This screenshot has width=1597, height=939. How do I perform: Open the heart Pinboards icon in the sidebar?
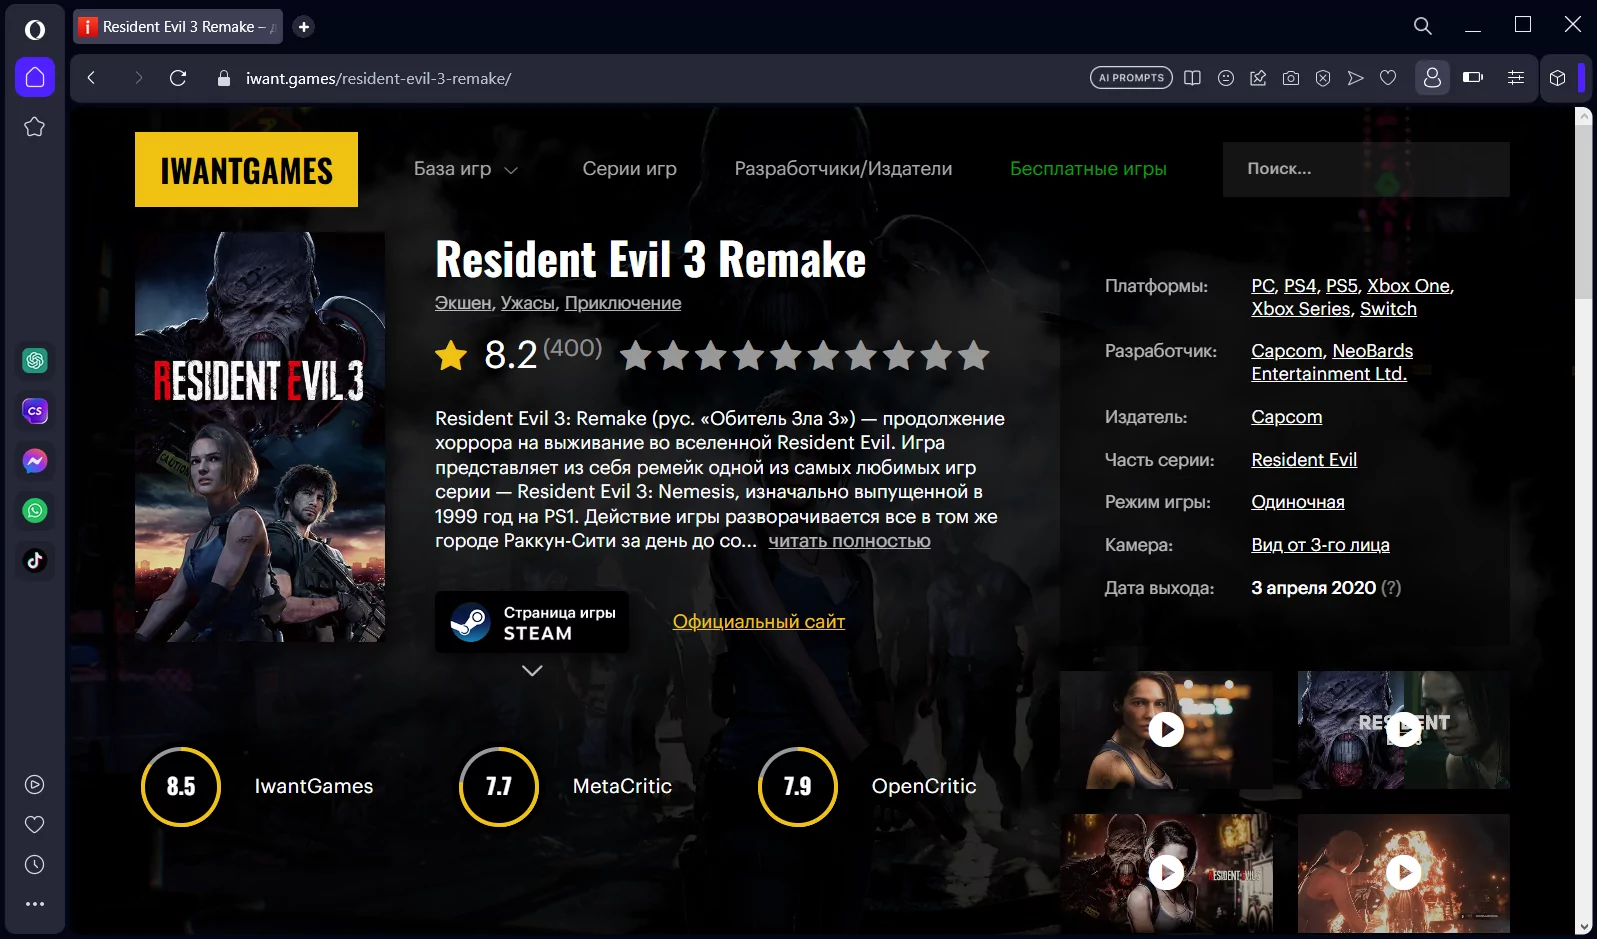point(35,825)
